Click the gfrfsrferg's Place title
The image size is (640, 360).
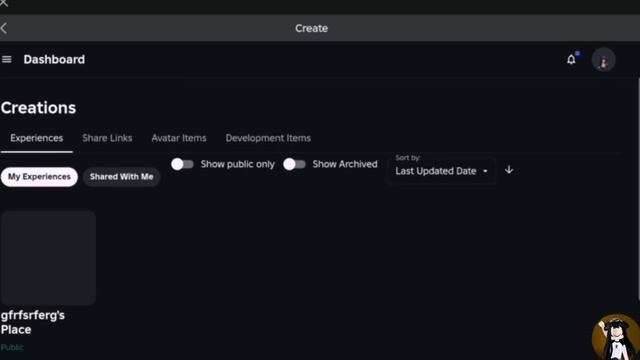click(x=33, y=322)
